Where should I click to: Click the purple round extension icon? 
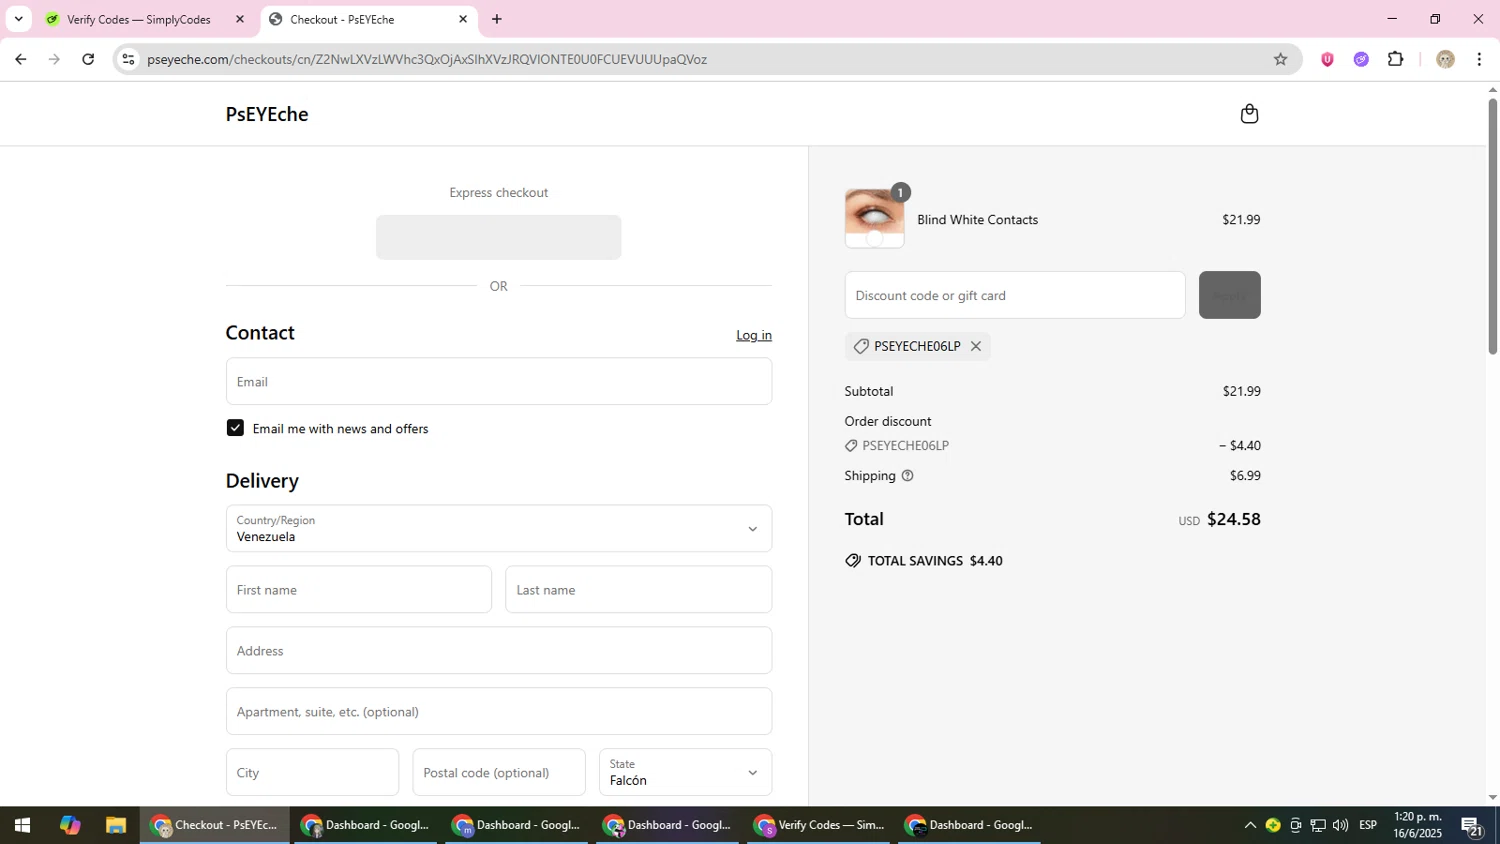click(x=1361, y=59)
